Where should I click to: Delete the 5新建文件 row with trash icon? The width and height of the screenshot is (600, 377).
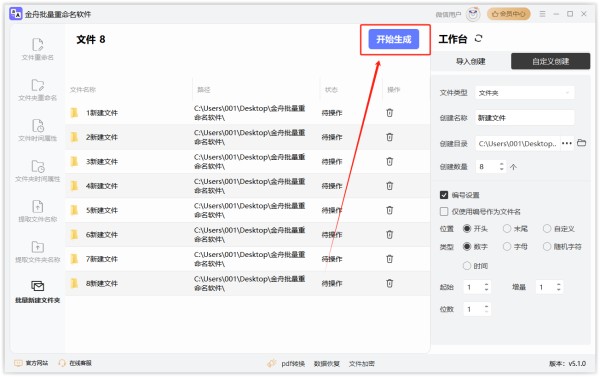tap(390, 210)
